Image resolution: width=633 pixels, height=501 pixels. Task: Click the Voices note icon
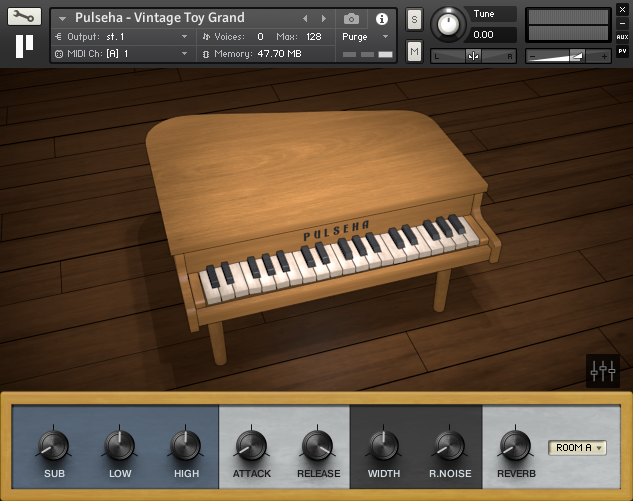click(206, 37)
